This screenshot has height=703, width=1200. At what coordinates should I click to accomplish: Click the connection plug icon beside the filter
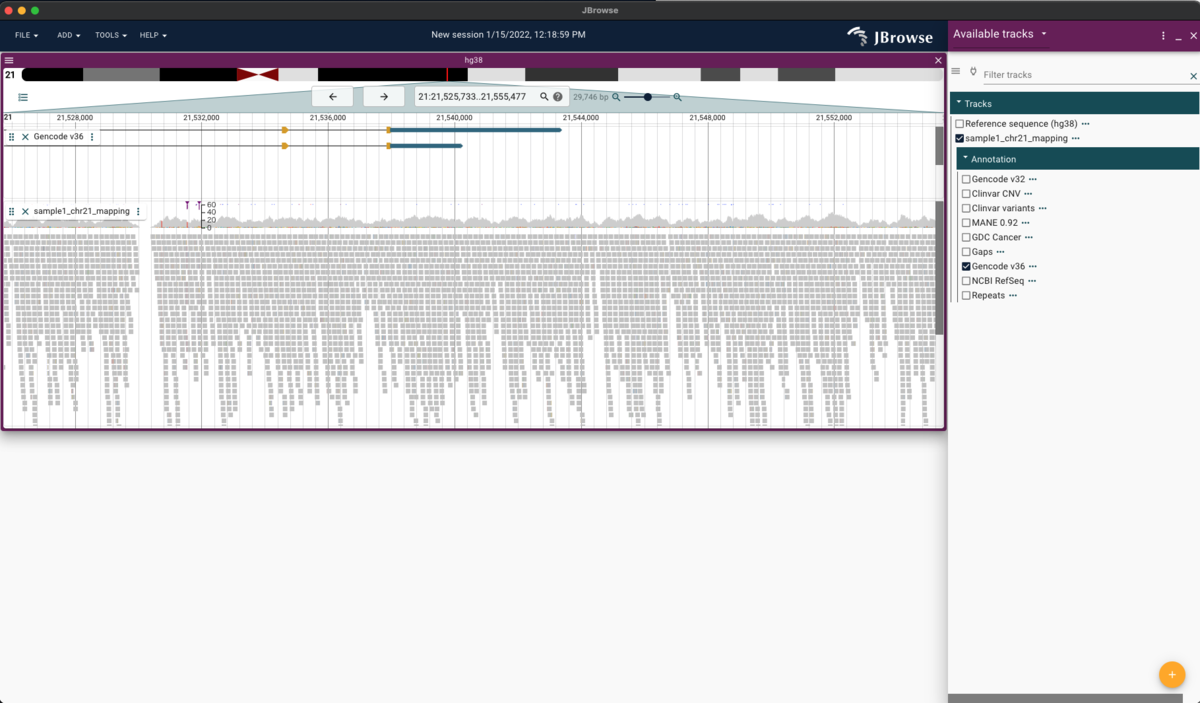click(973, 72)
